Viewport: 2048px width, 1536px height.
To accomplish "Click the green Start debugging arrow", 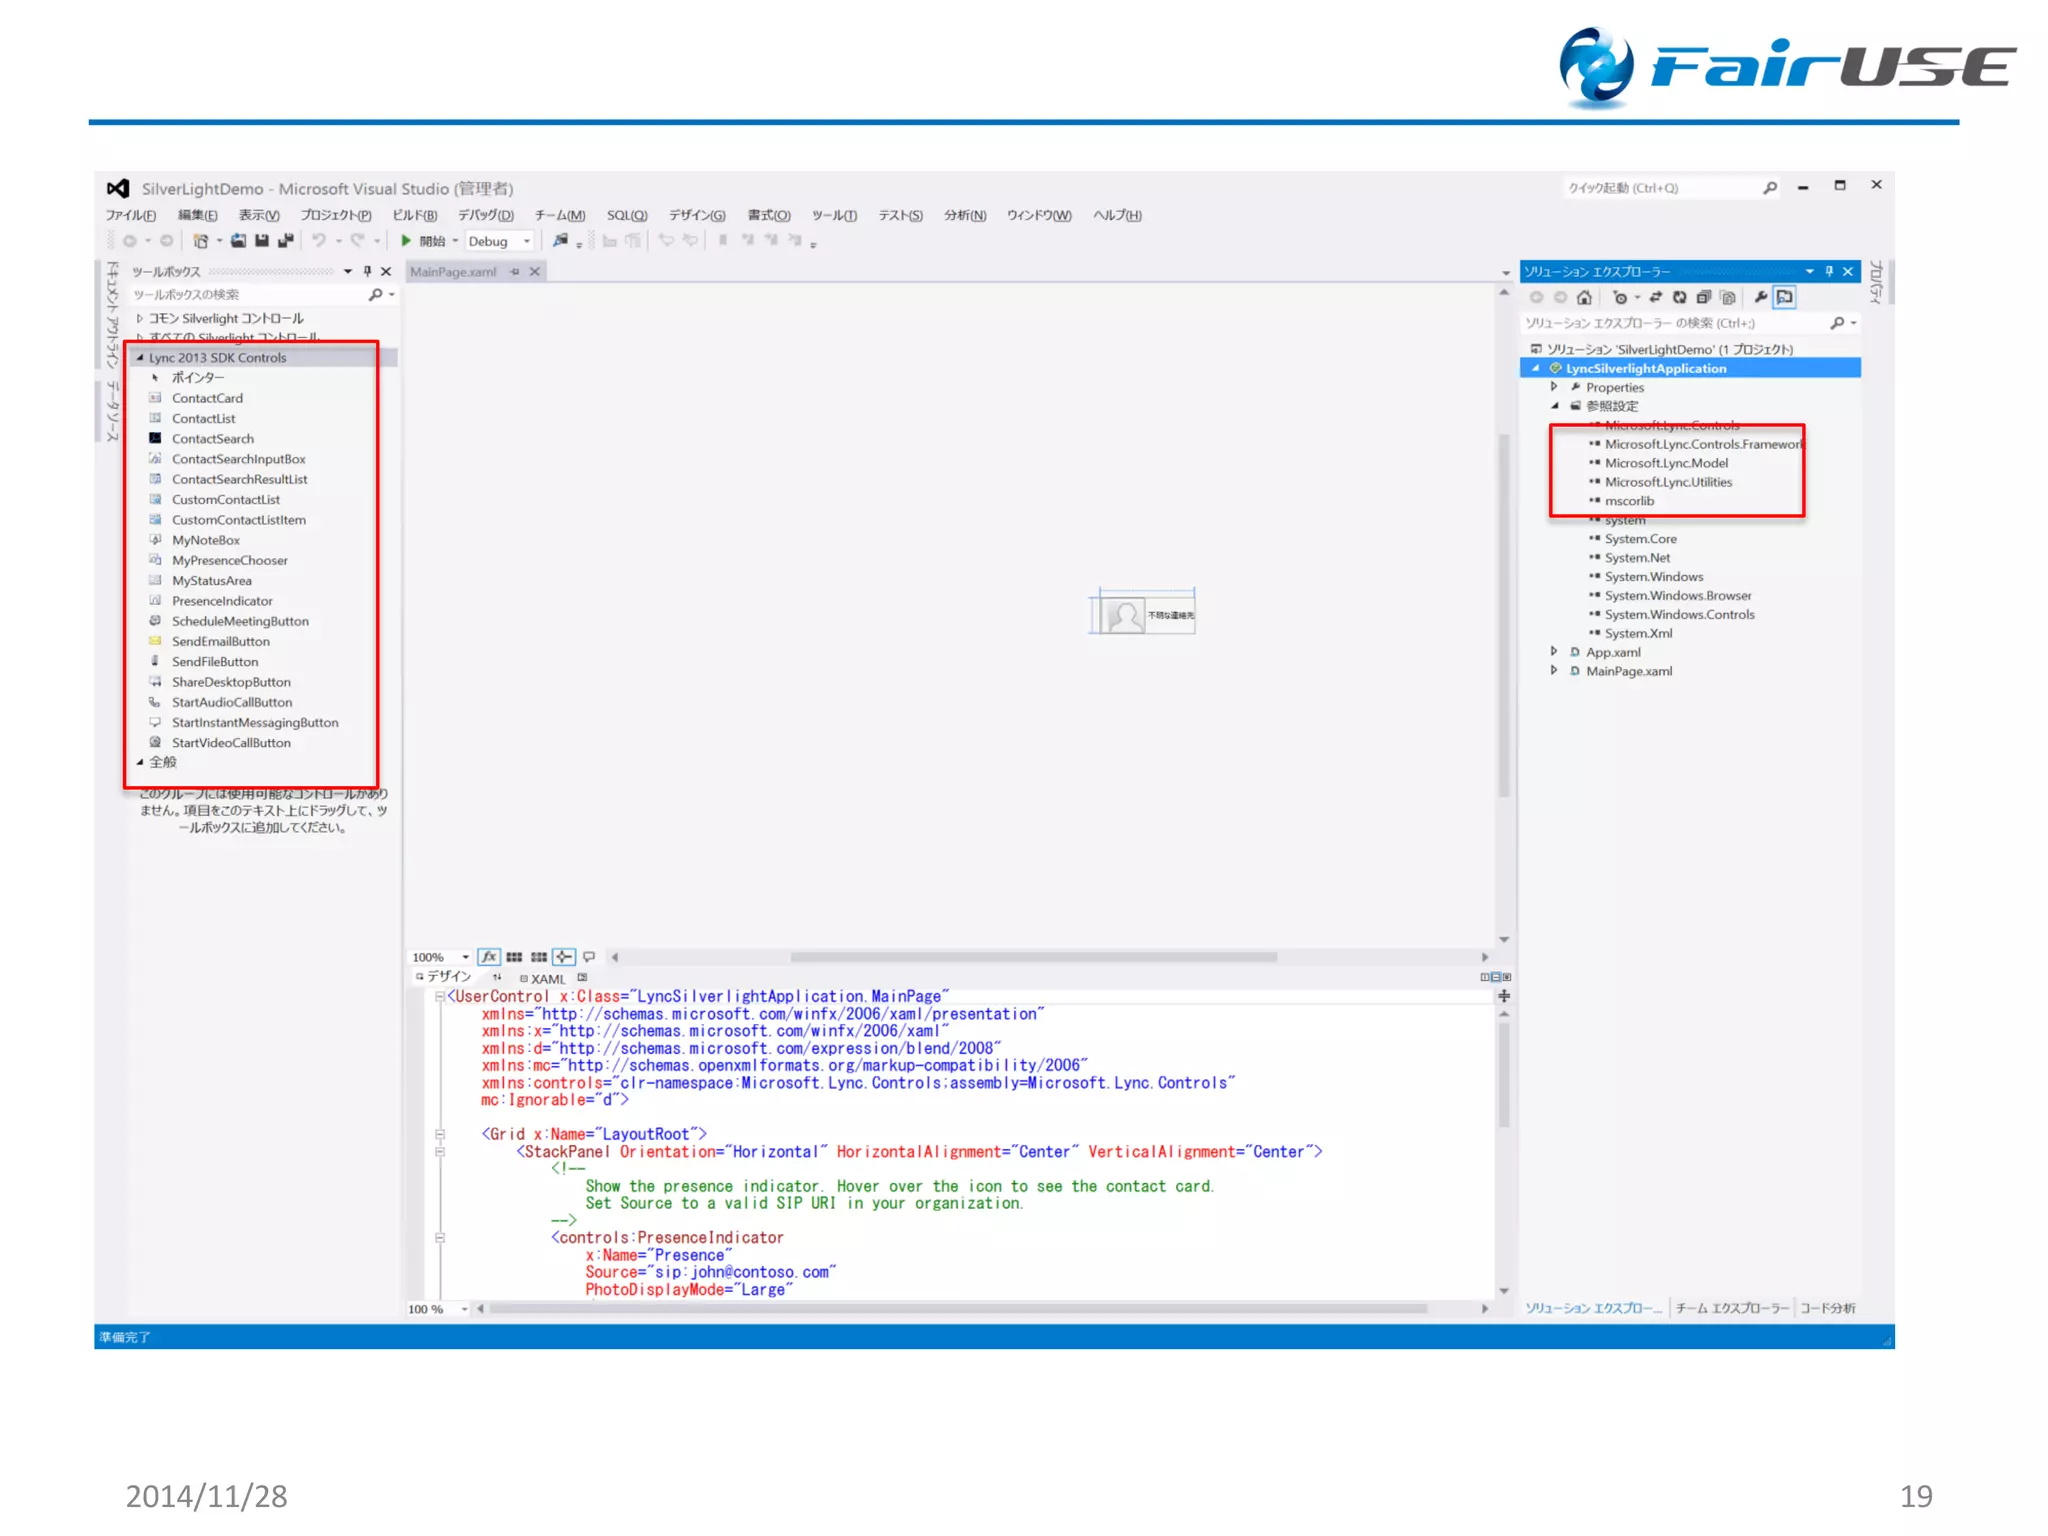I will tap(406, 241).
